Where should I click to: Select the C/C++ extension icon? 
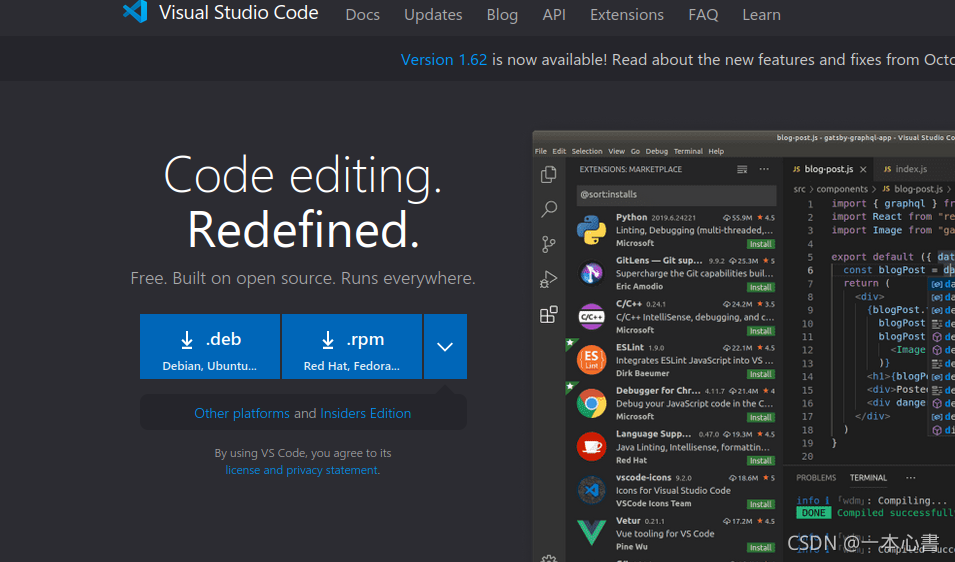[591, 317]
